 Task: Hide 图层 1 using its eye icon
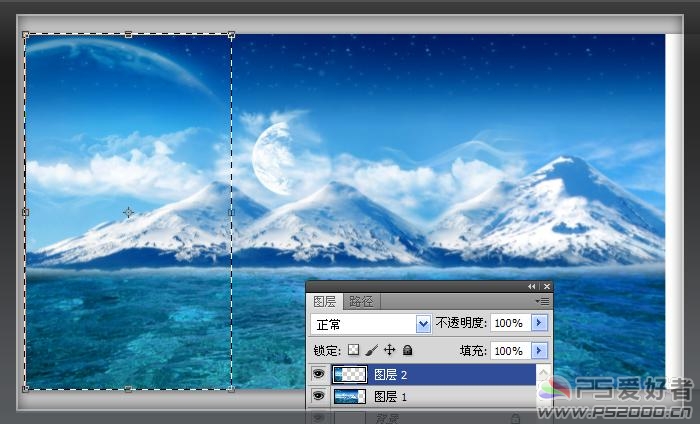coord(319,397)
